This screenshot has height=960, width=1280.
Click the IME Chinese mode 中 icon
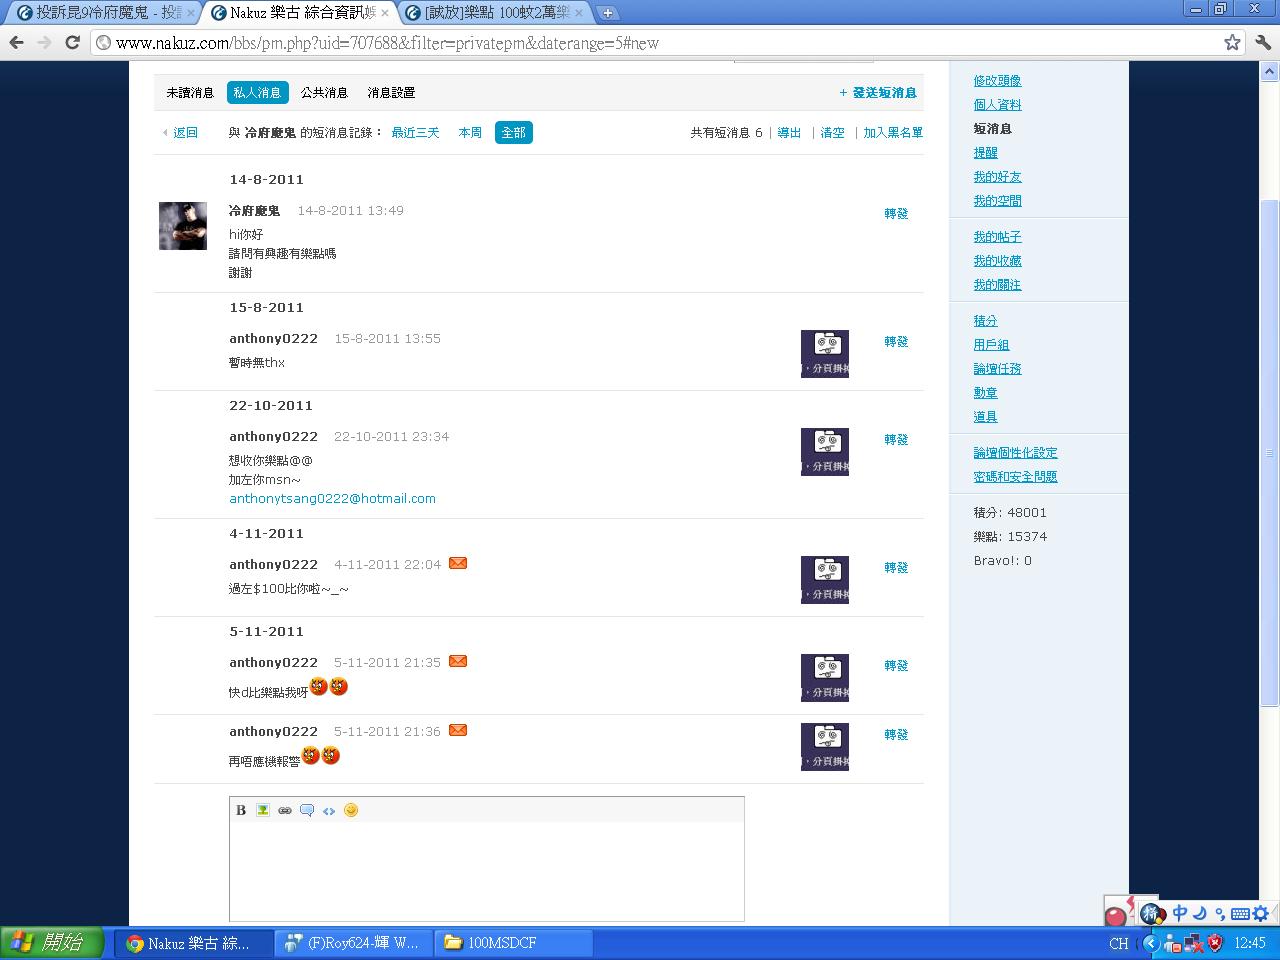click(1180, 913)
